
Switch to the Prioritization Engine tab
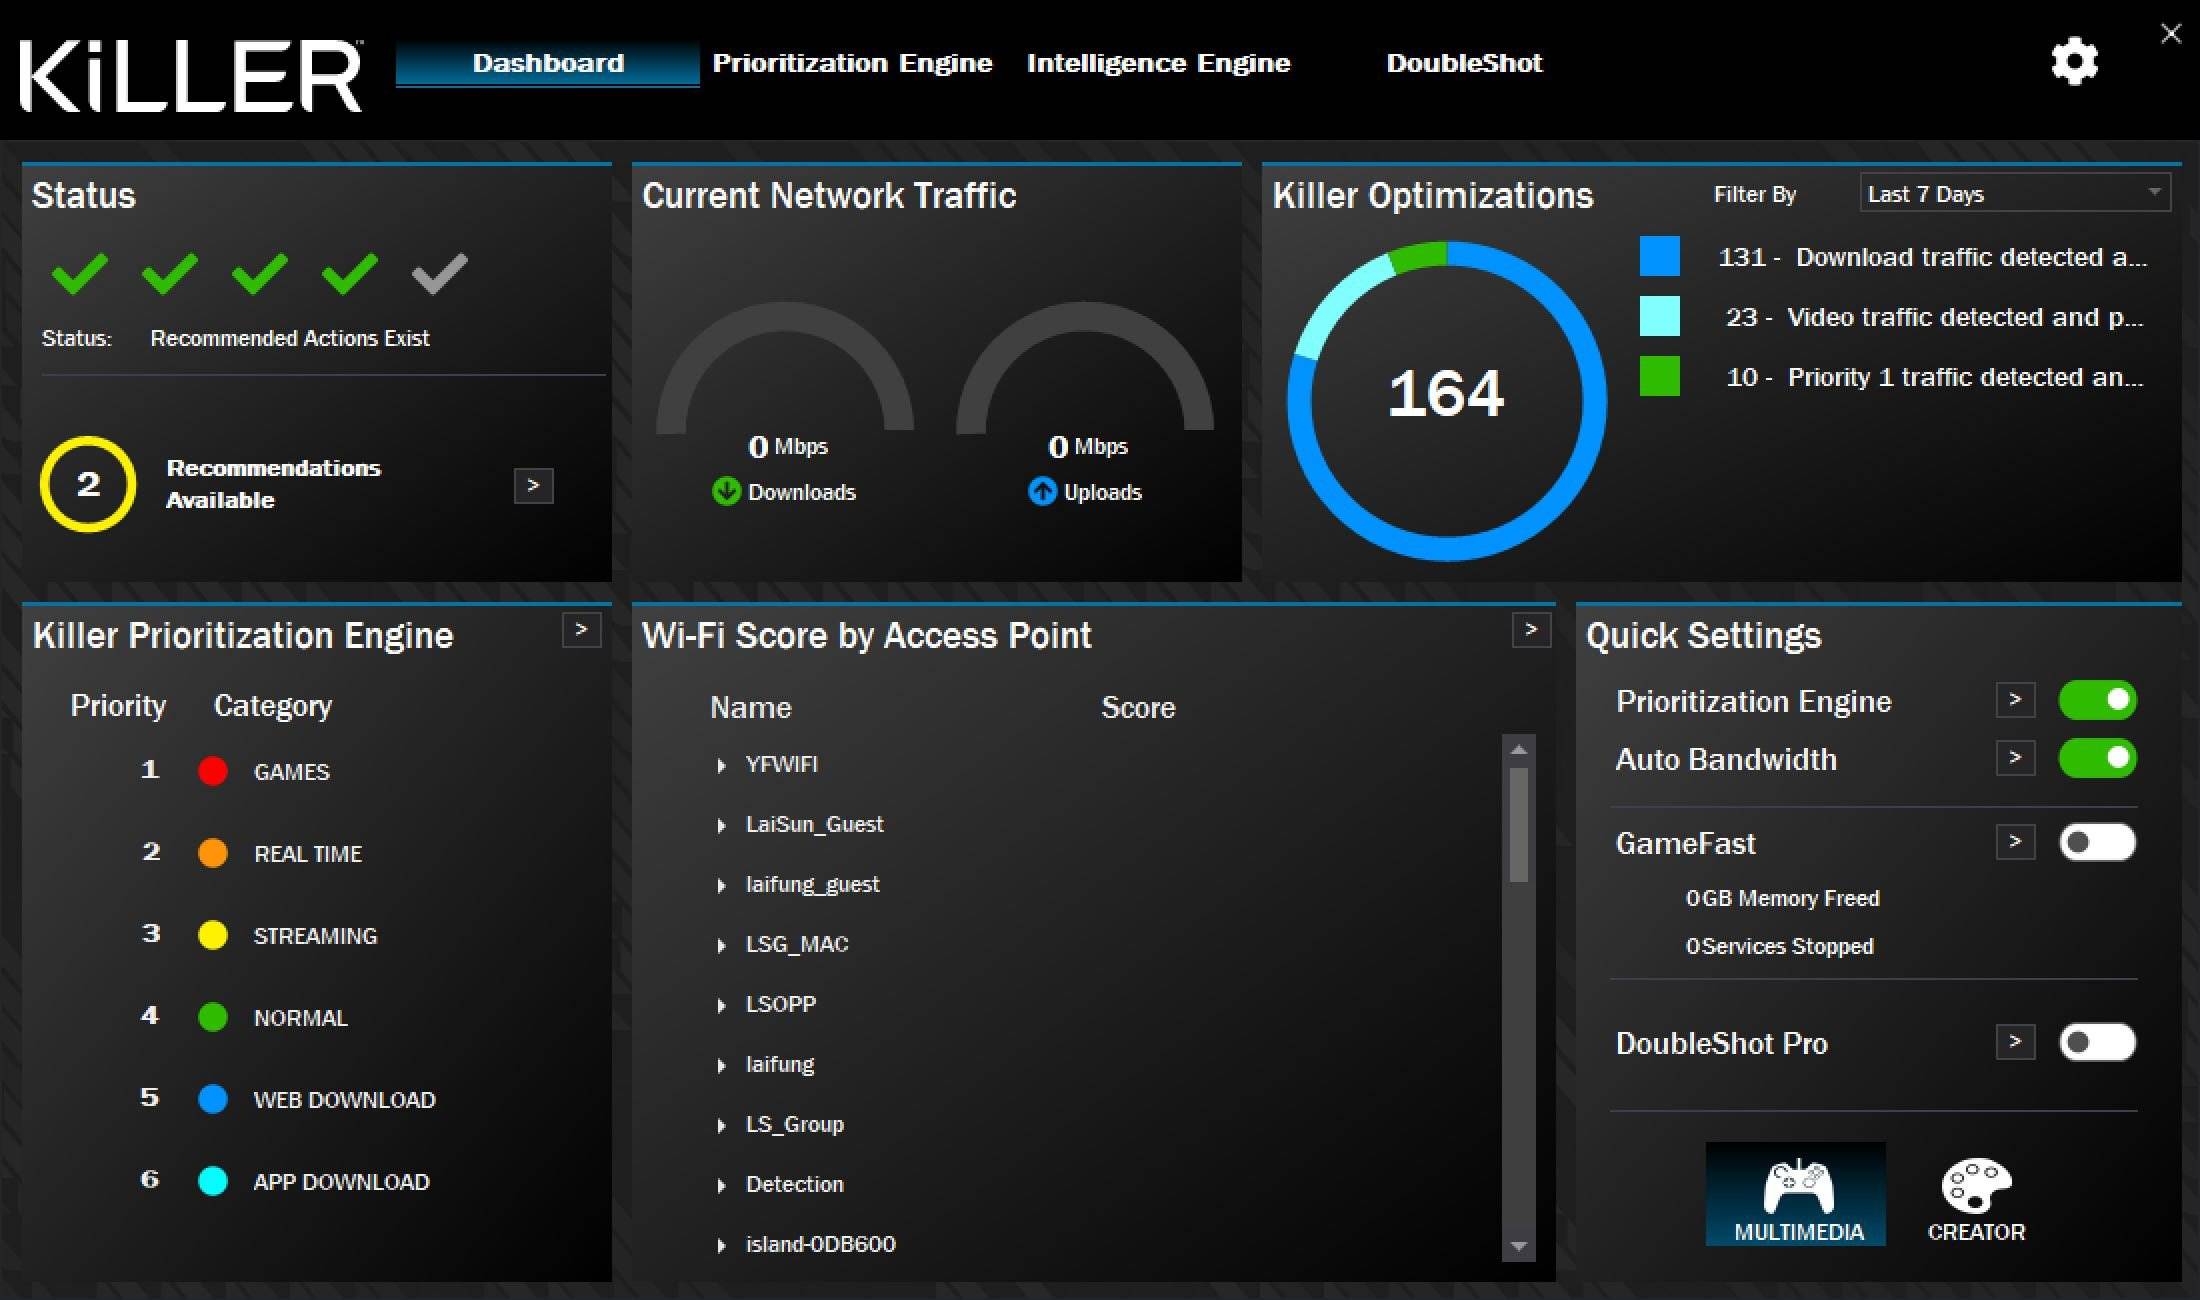tap(852, 63)
